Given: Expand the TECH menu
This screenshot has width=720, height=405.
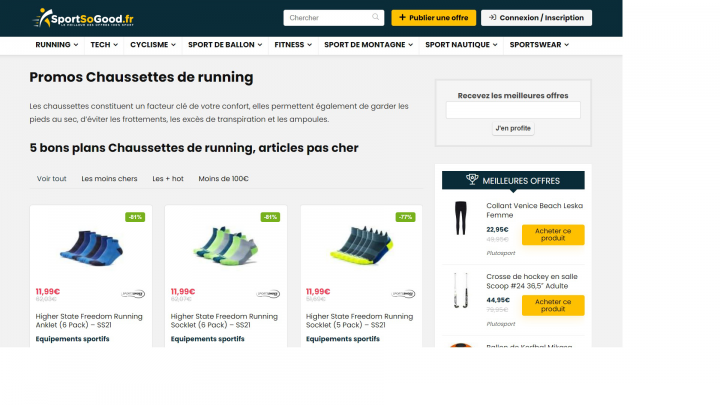Looking at the screenshot, I should (104, 45).
